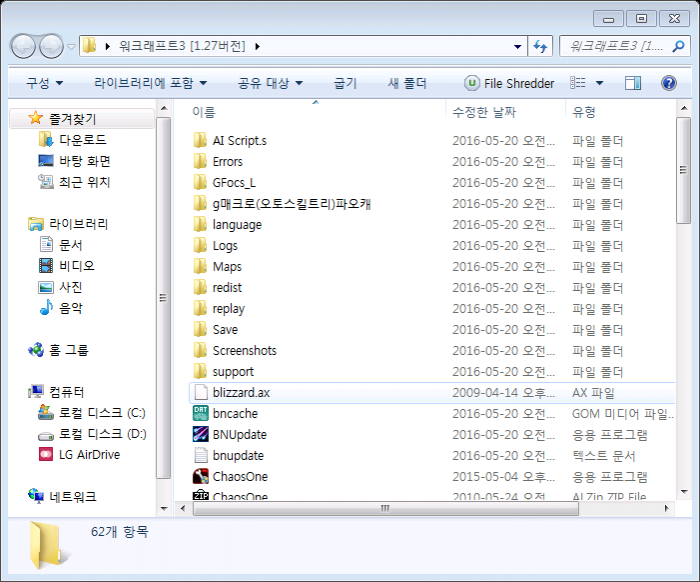Click the magnifier search icon

click(679, 46)
